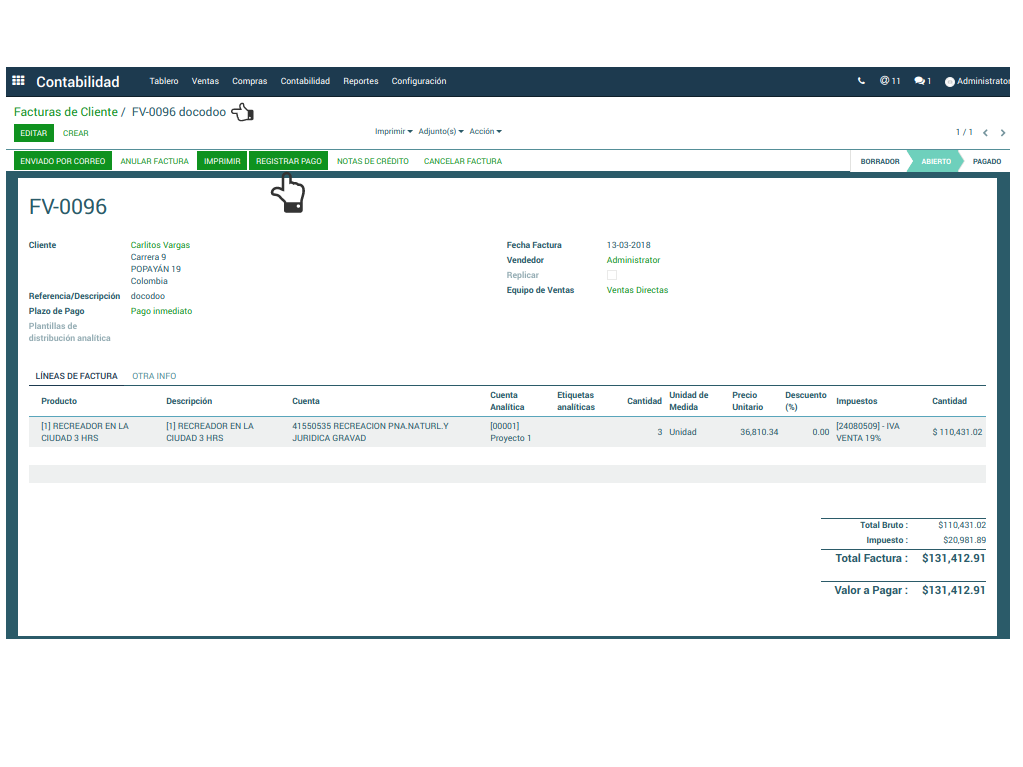The width and height of the screenshot is (1023, 767).
Task: Expand the Acción dropdown
Action: tap(485, 132)
